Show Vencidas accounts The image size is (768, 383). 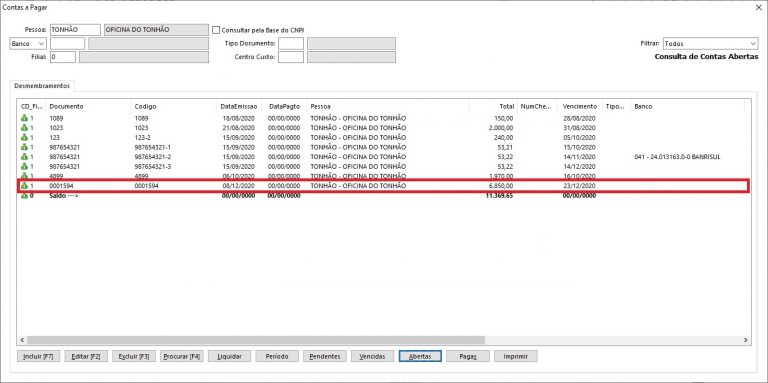[x=372, y=356]
